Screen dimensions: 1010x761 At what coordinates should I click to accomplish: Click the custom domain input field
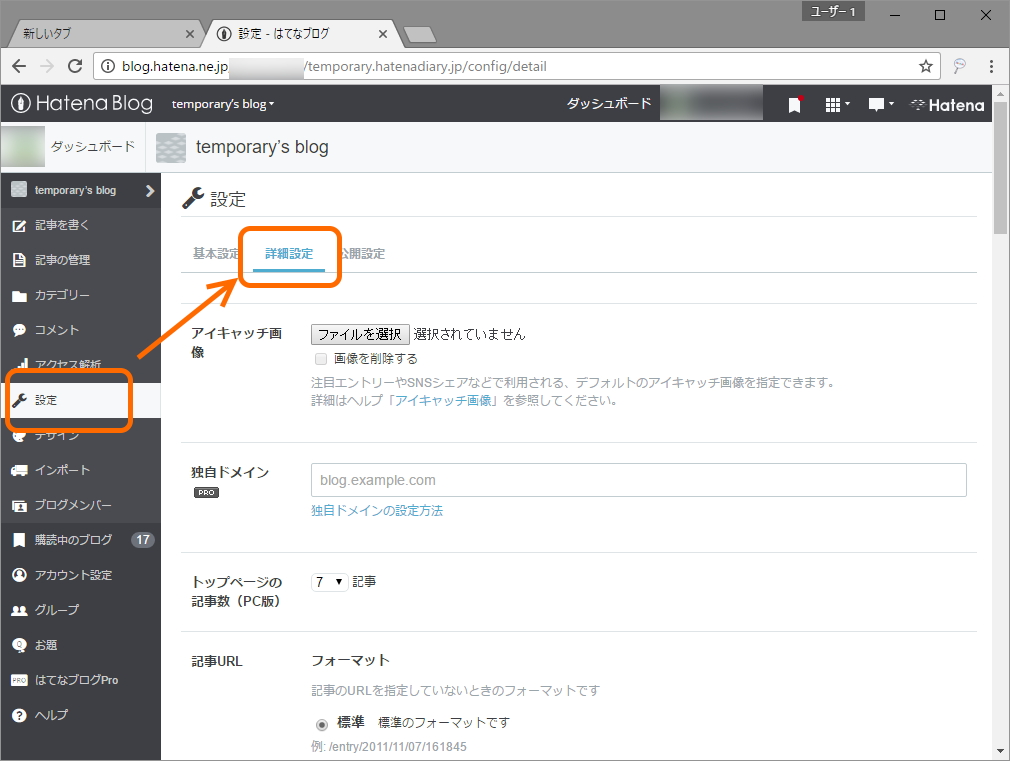pyautogui.click(x=640, y=480)
